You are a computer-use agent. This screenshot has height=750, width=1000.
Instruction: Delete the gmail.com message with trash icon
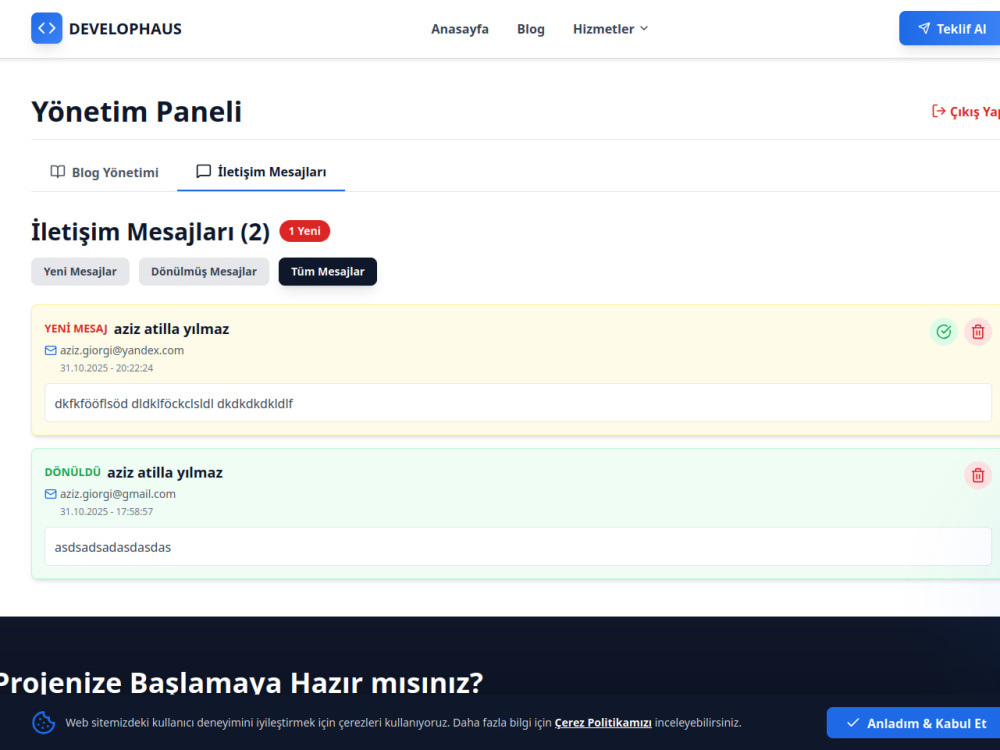[x=978, y=475]
